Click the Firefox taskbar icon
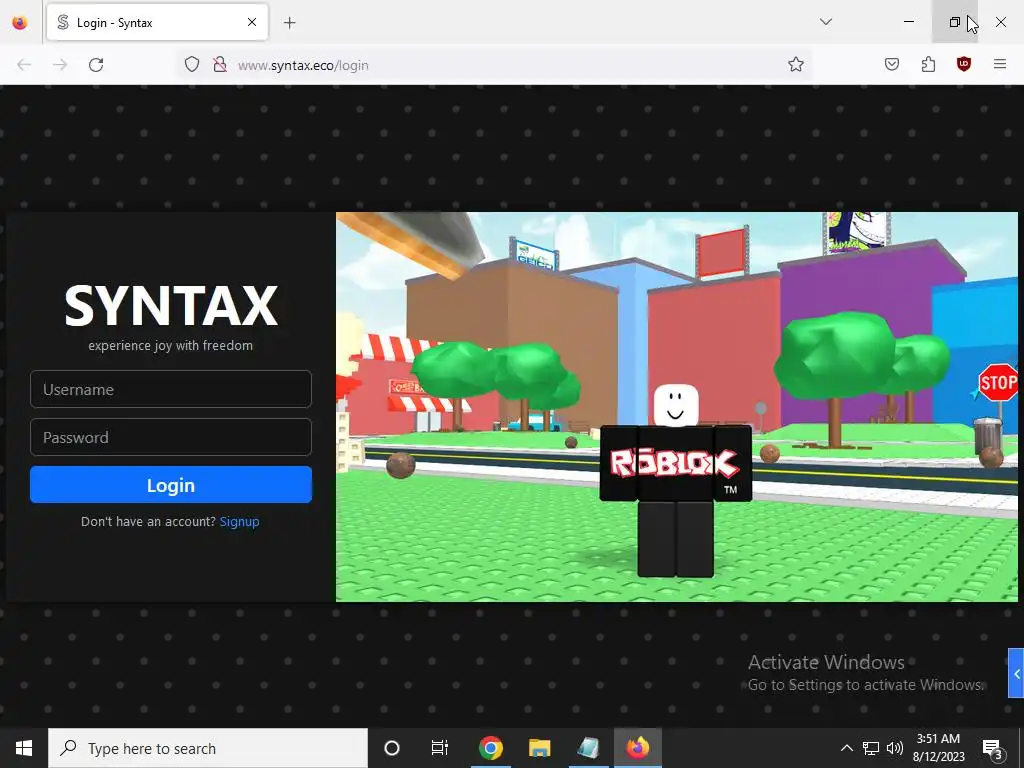The width and height of the screenshot is (1024, 768). 637,748
